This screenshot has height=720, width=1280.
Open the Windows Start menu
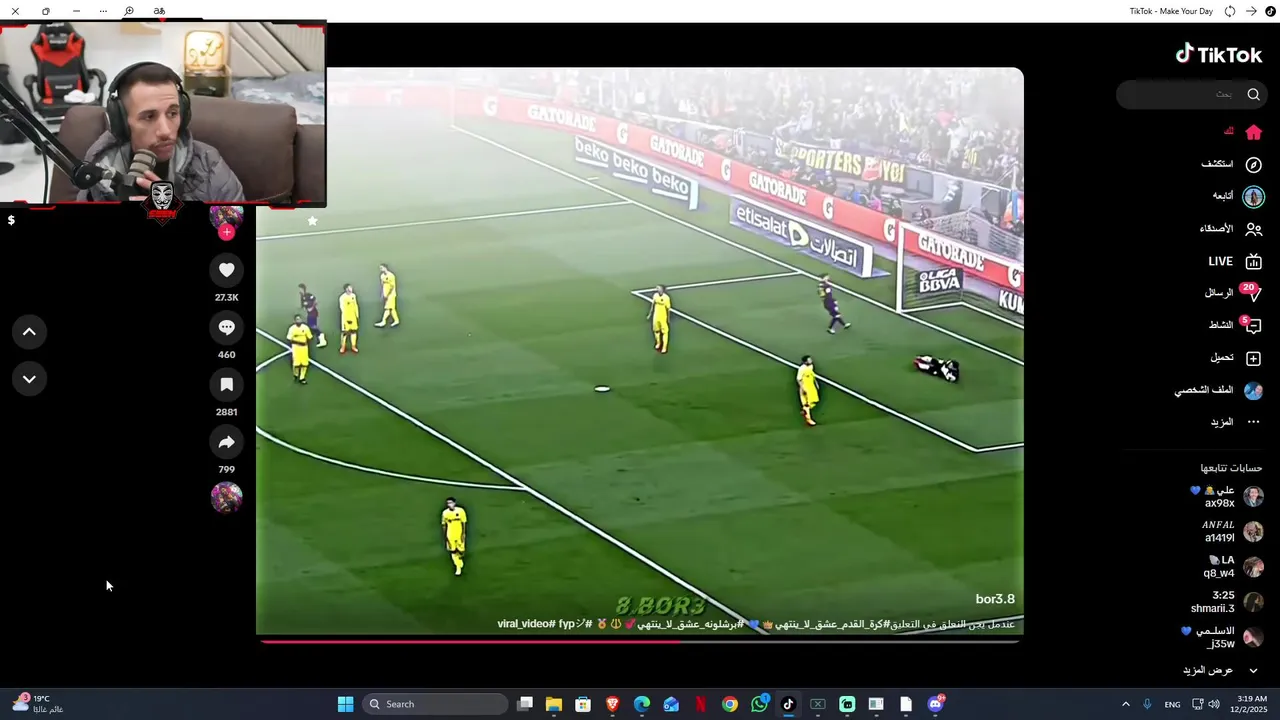[x=345, y=704]
